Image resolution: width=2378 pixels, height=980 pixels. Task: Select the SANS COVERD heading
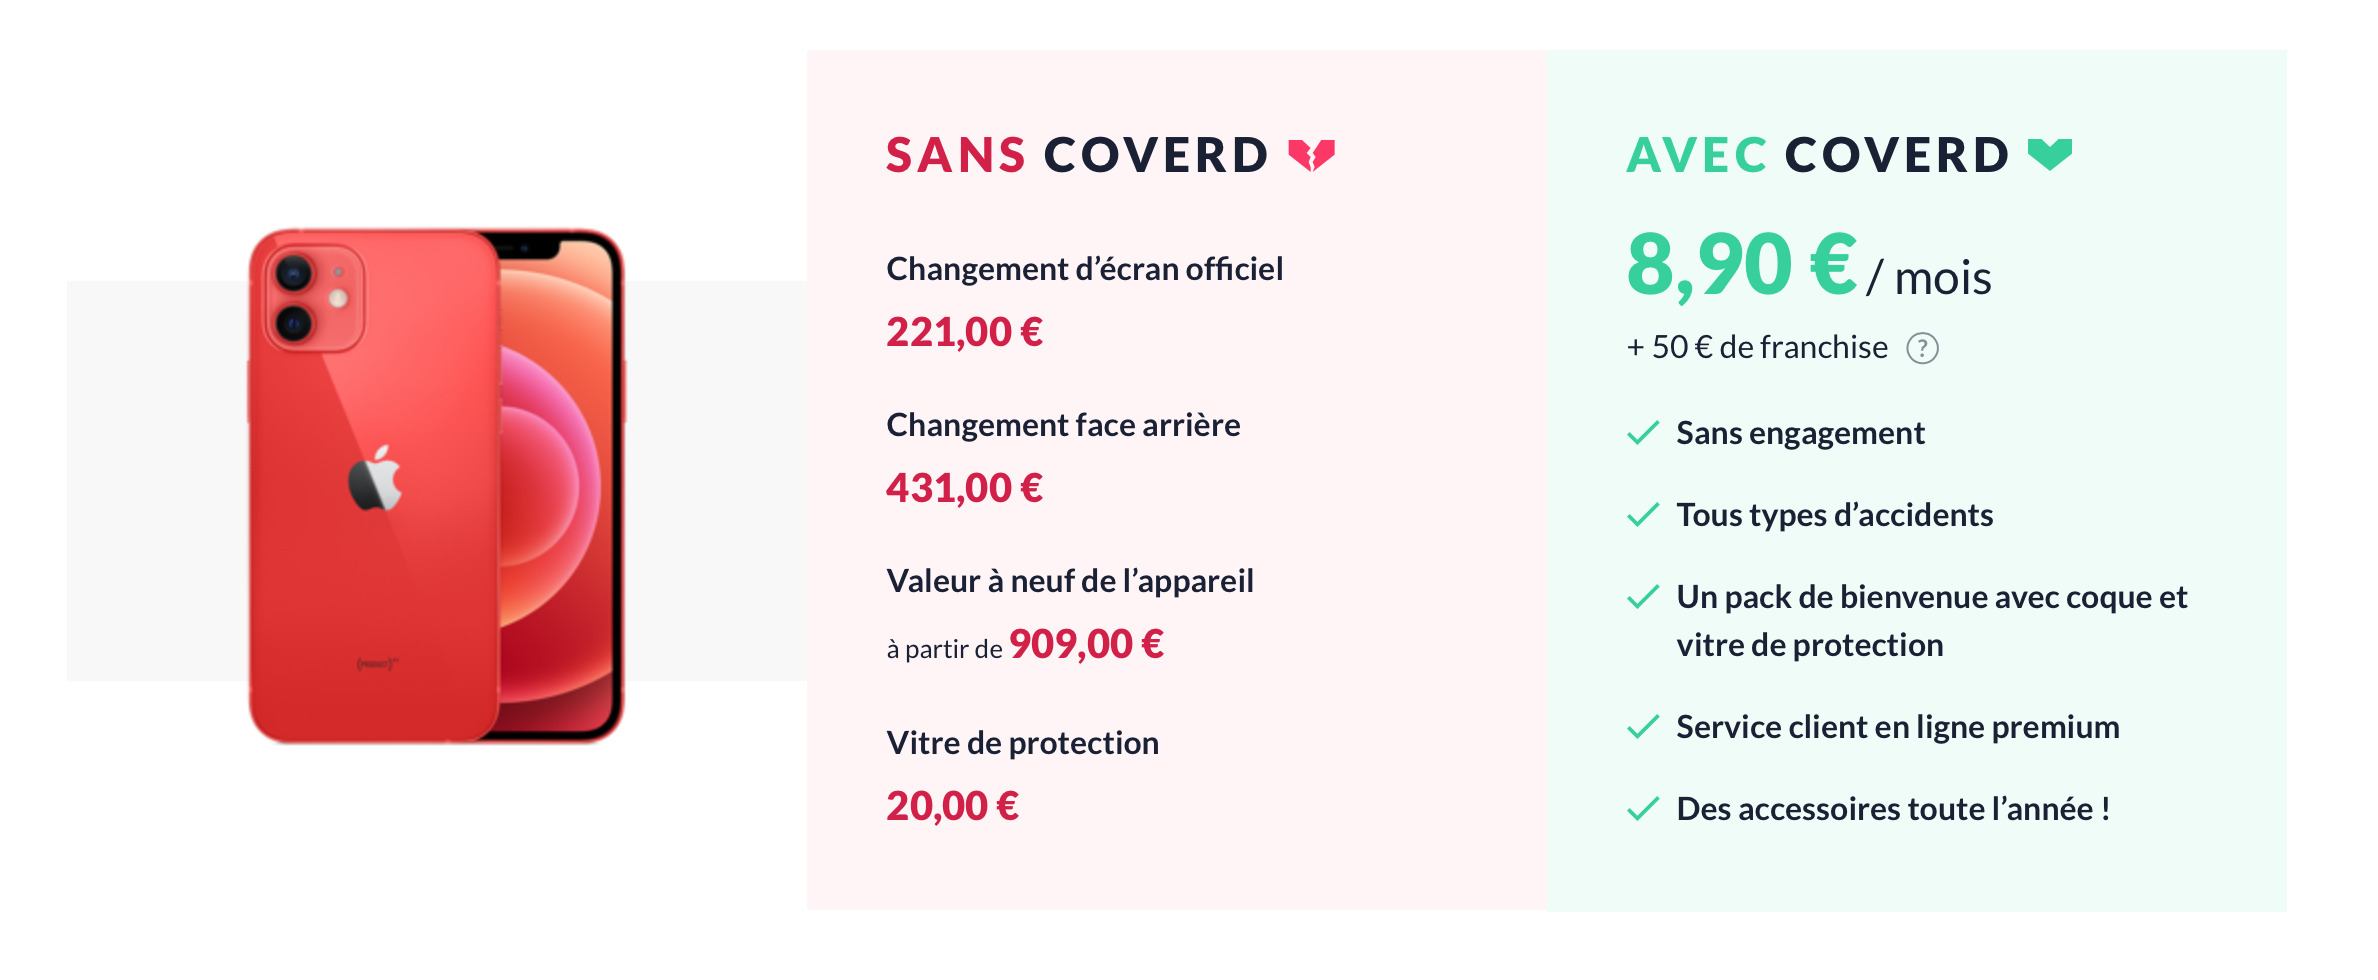(1077, 155)
